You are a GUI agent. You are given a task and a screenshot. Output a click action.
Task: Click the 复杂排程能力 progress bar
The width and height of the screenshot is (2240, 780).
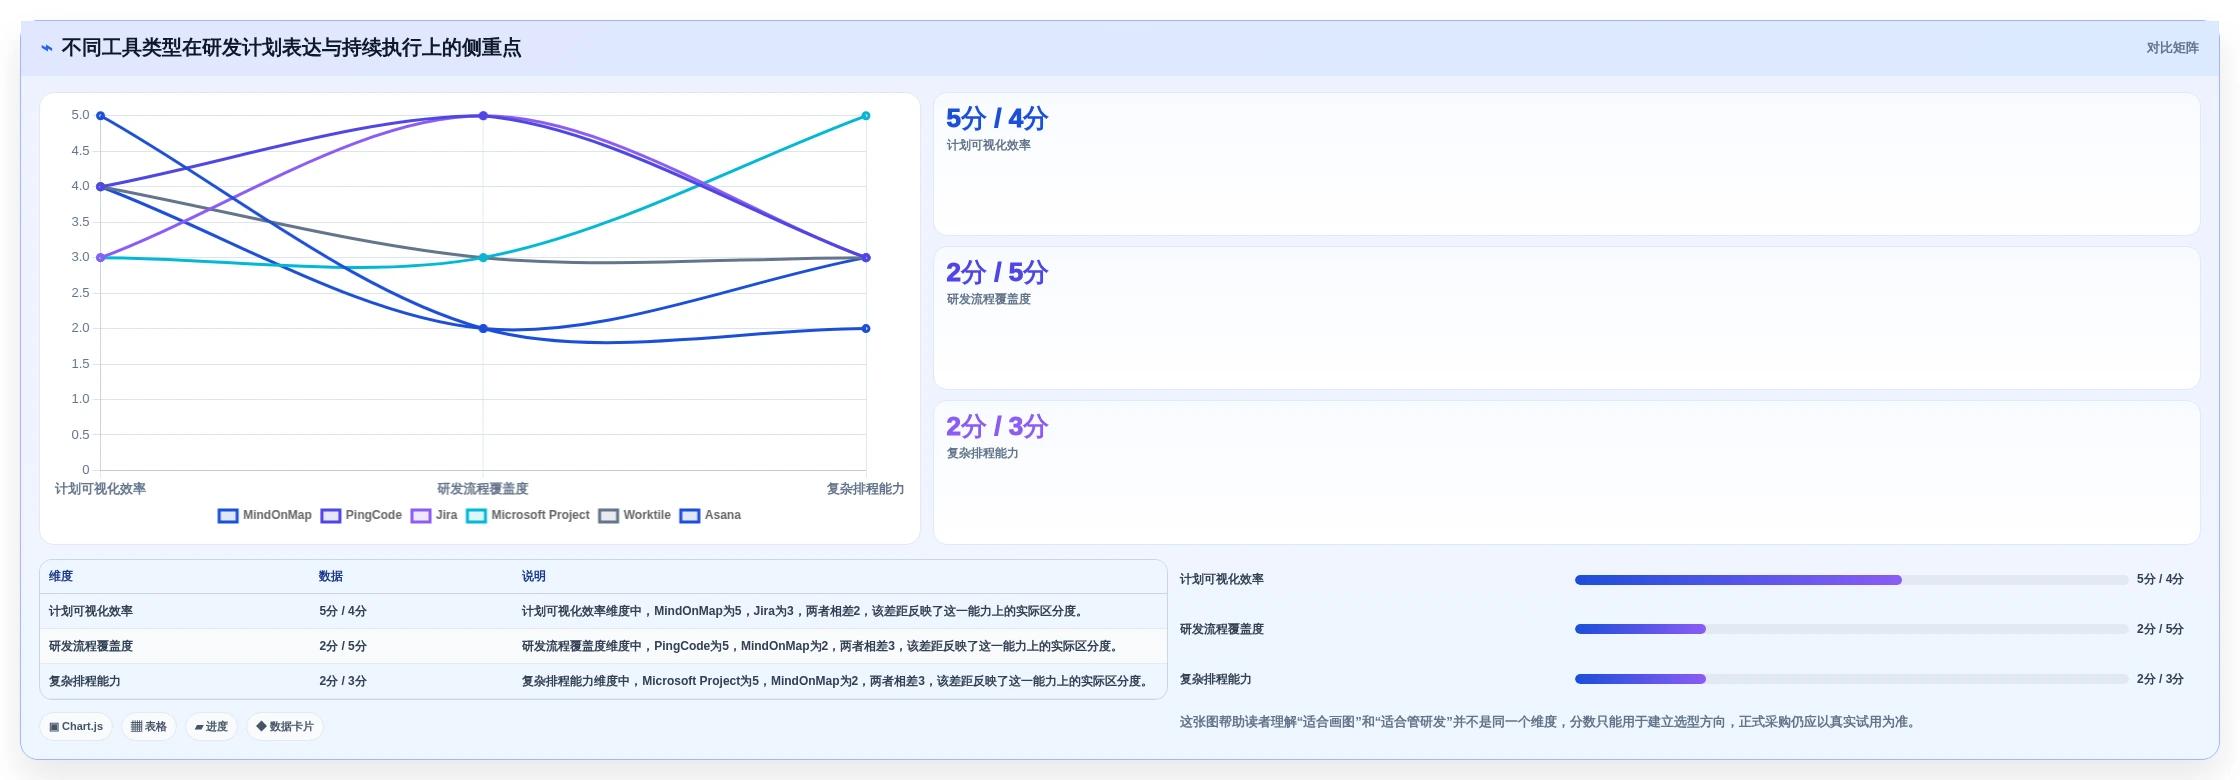coord(1851,679)
